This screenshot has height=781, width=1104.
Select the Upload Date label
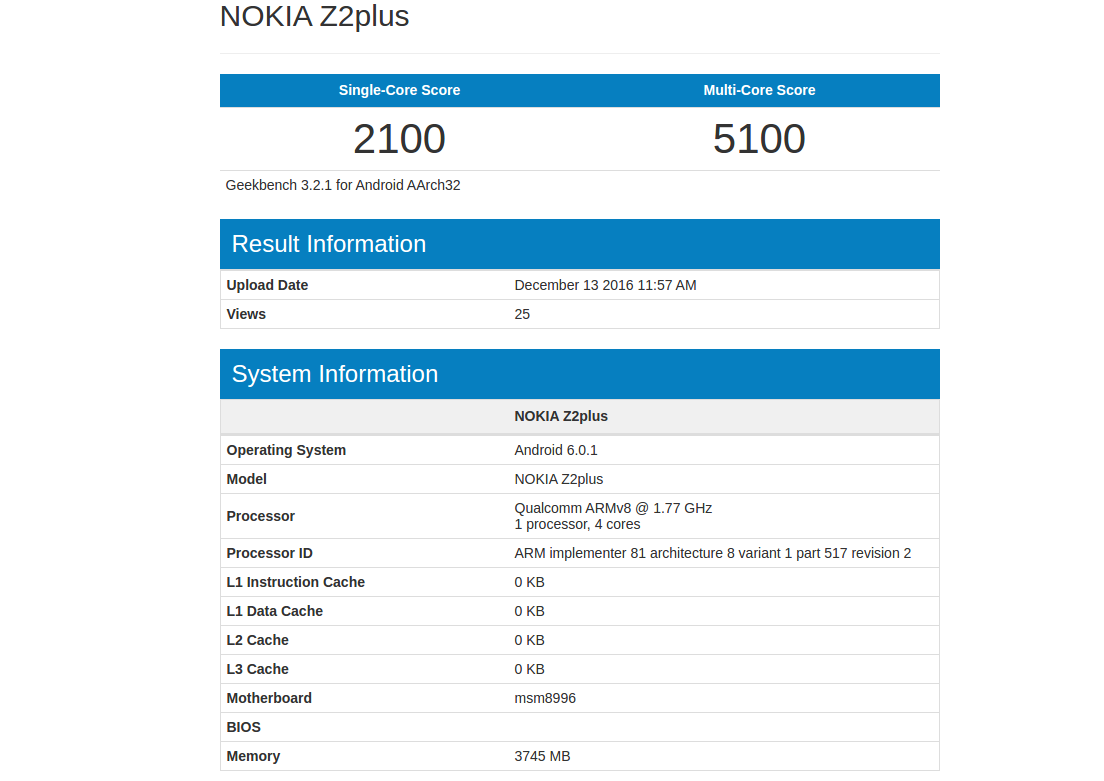[267, 285]
